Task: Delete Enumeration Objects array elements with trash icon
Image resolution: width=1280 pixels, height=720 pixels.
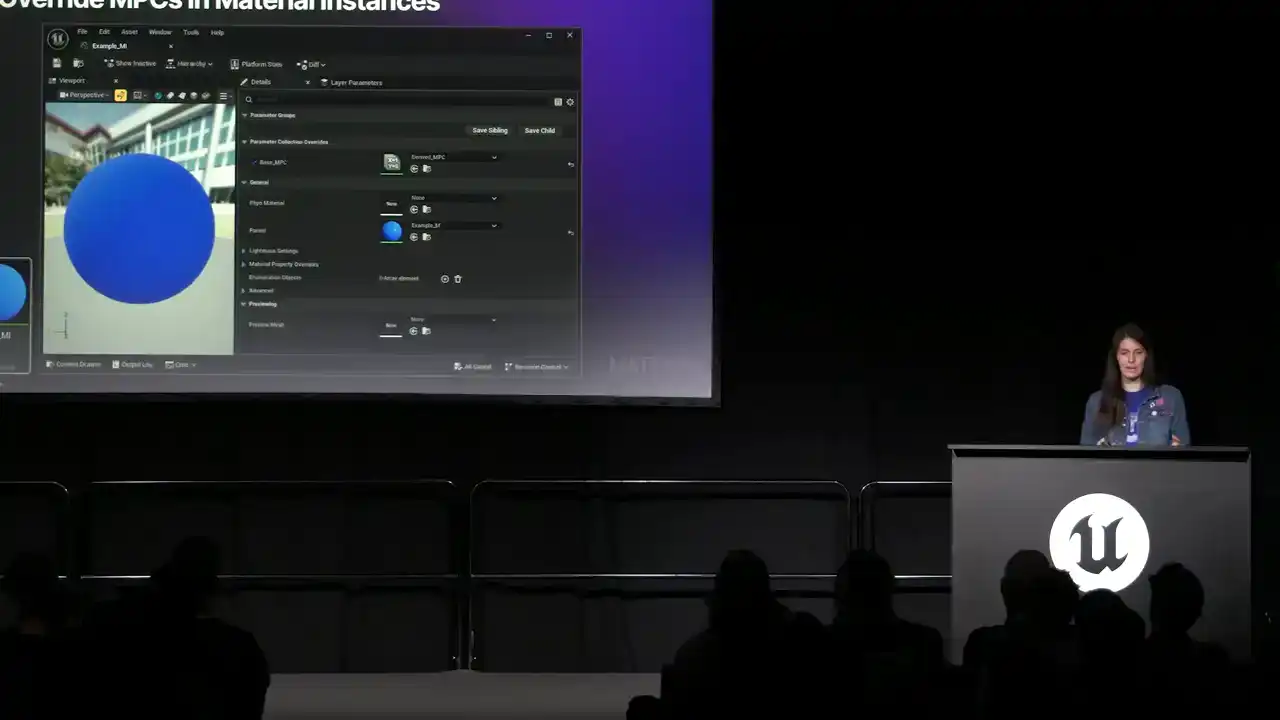Action: pos(458,279)
